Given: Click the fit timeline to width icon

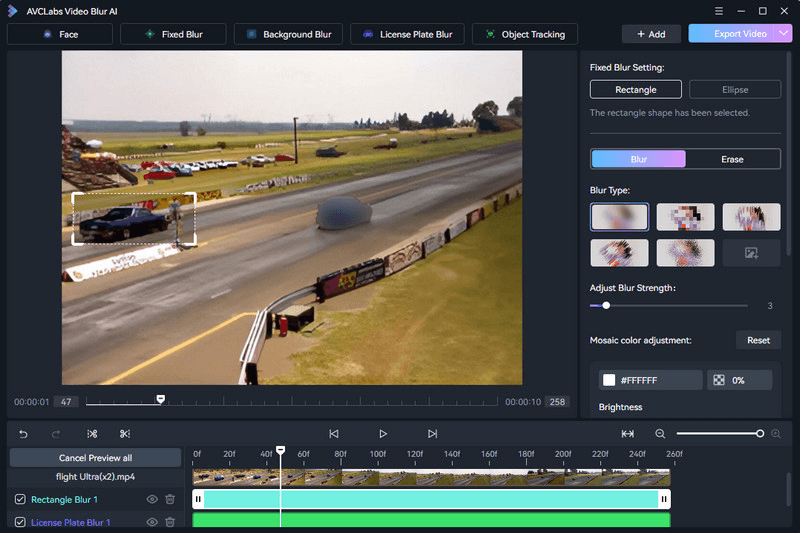Looking at the screenshot, I should click(628, 434).
